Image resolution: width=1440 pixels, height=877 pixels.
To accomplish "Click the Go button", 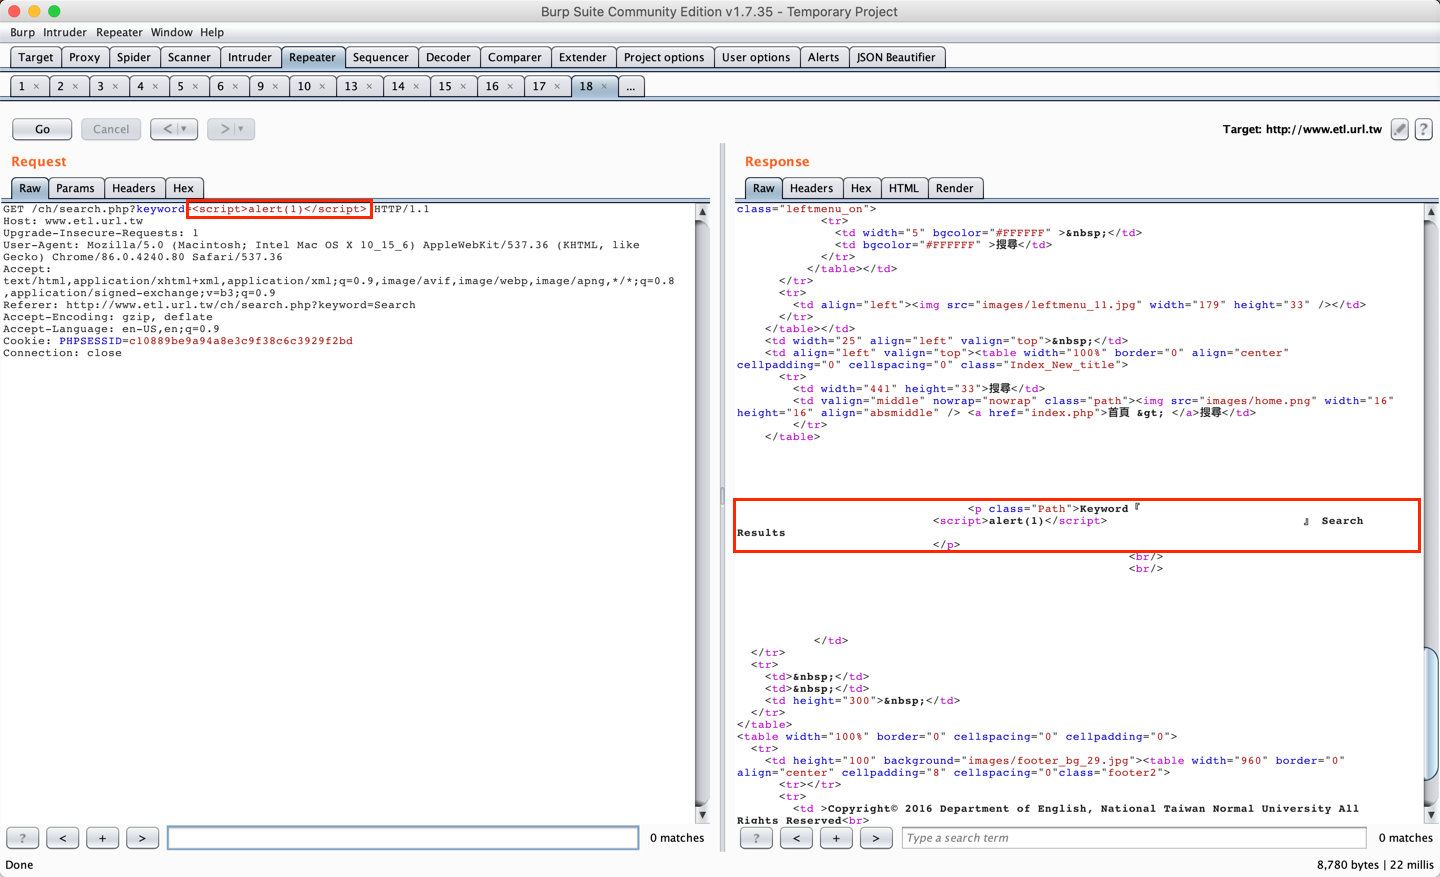I will pos(42,129).
